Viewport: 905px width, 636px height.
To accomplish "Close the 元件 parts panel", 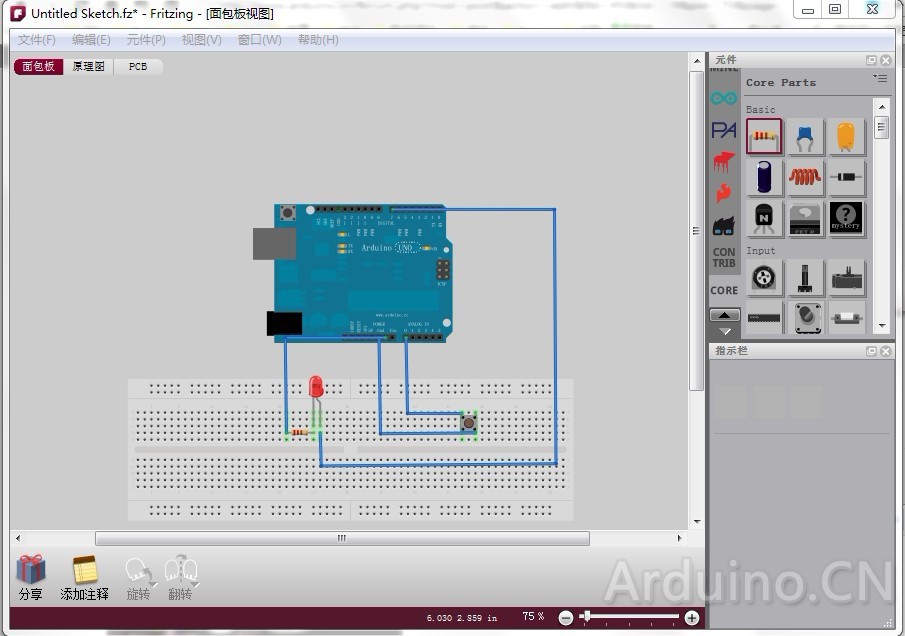I will point(885,60).
